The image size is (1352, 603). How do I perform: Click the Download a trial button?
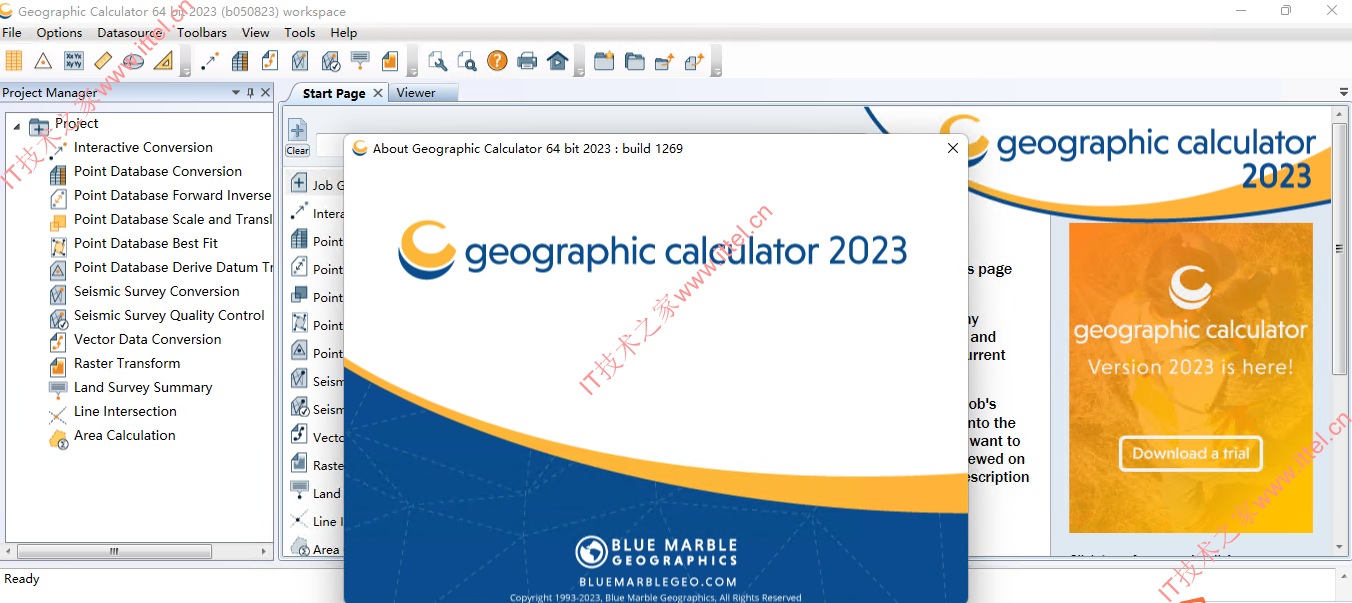(x=1191, y=453)
